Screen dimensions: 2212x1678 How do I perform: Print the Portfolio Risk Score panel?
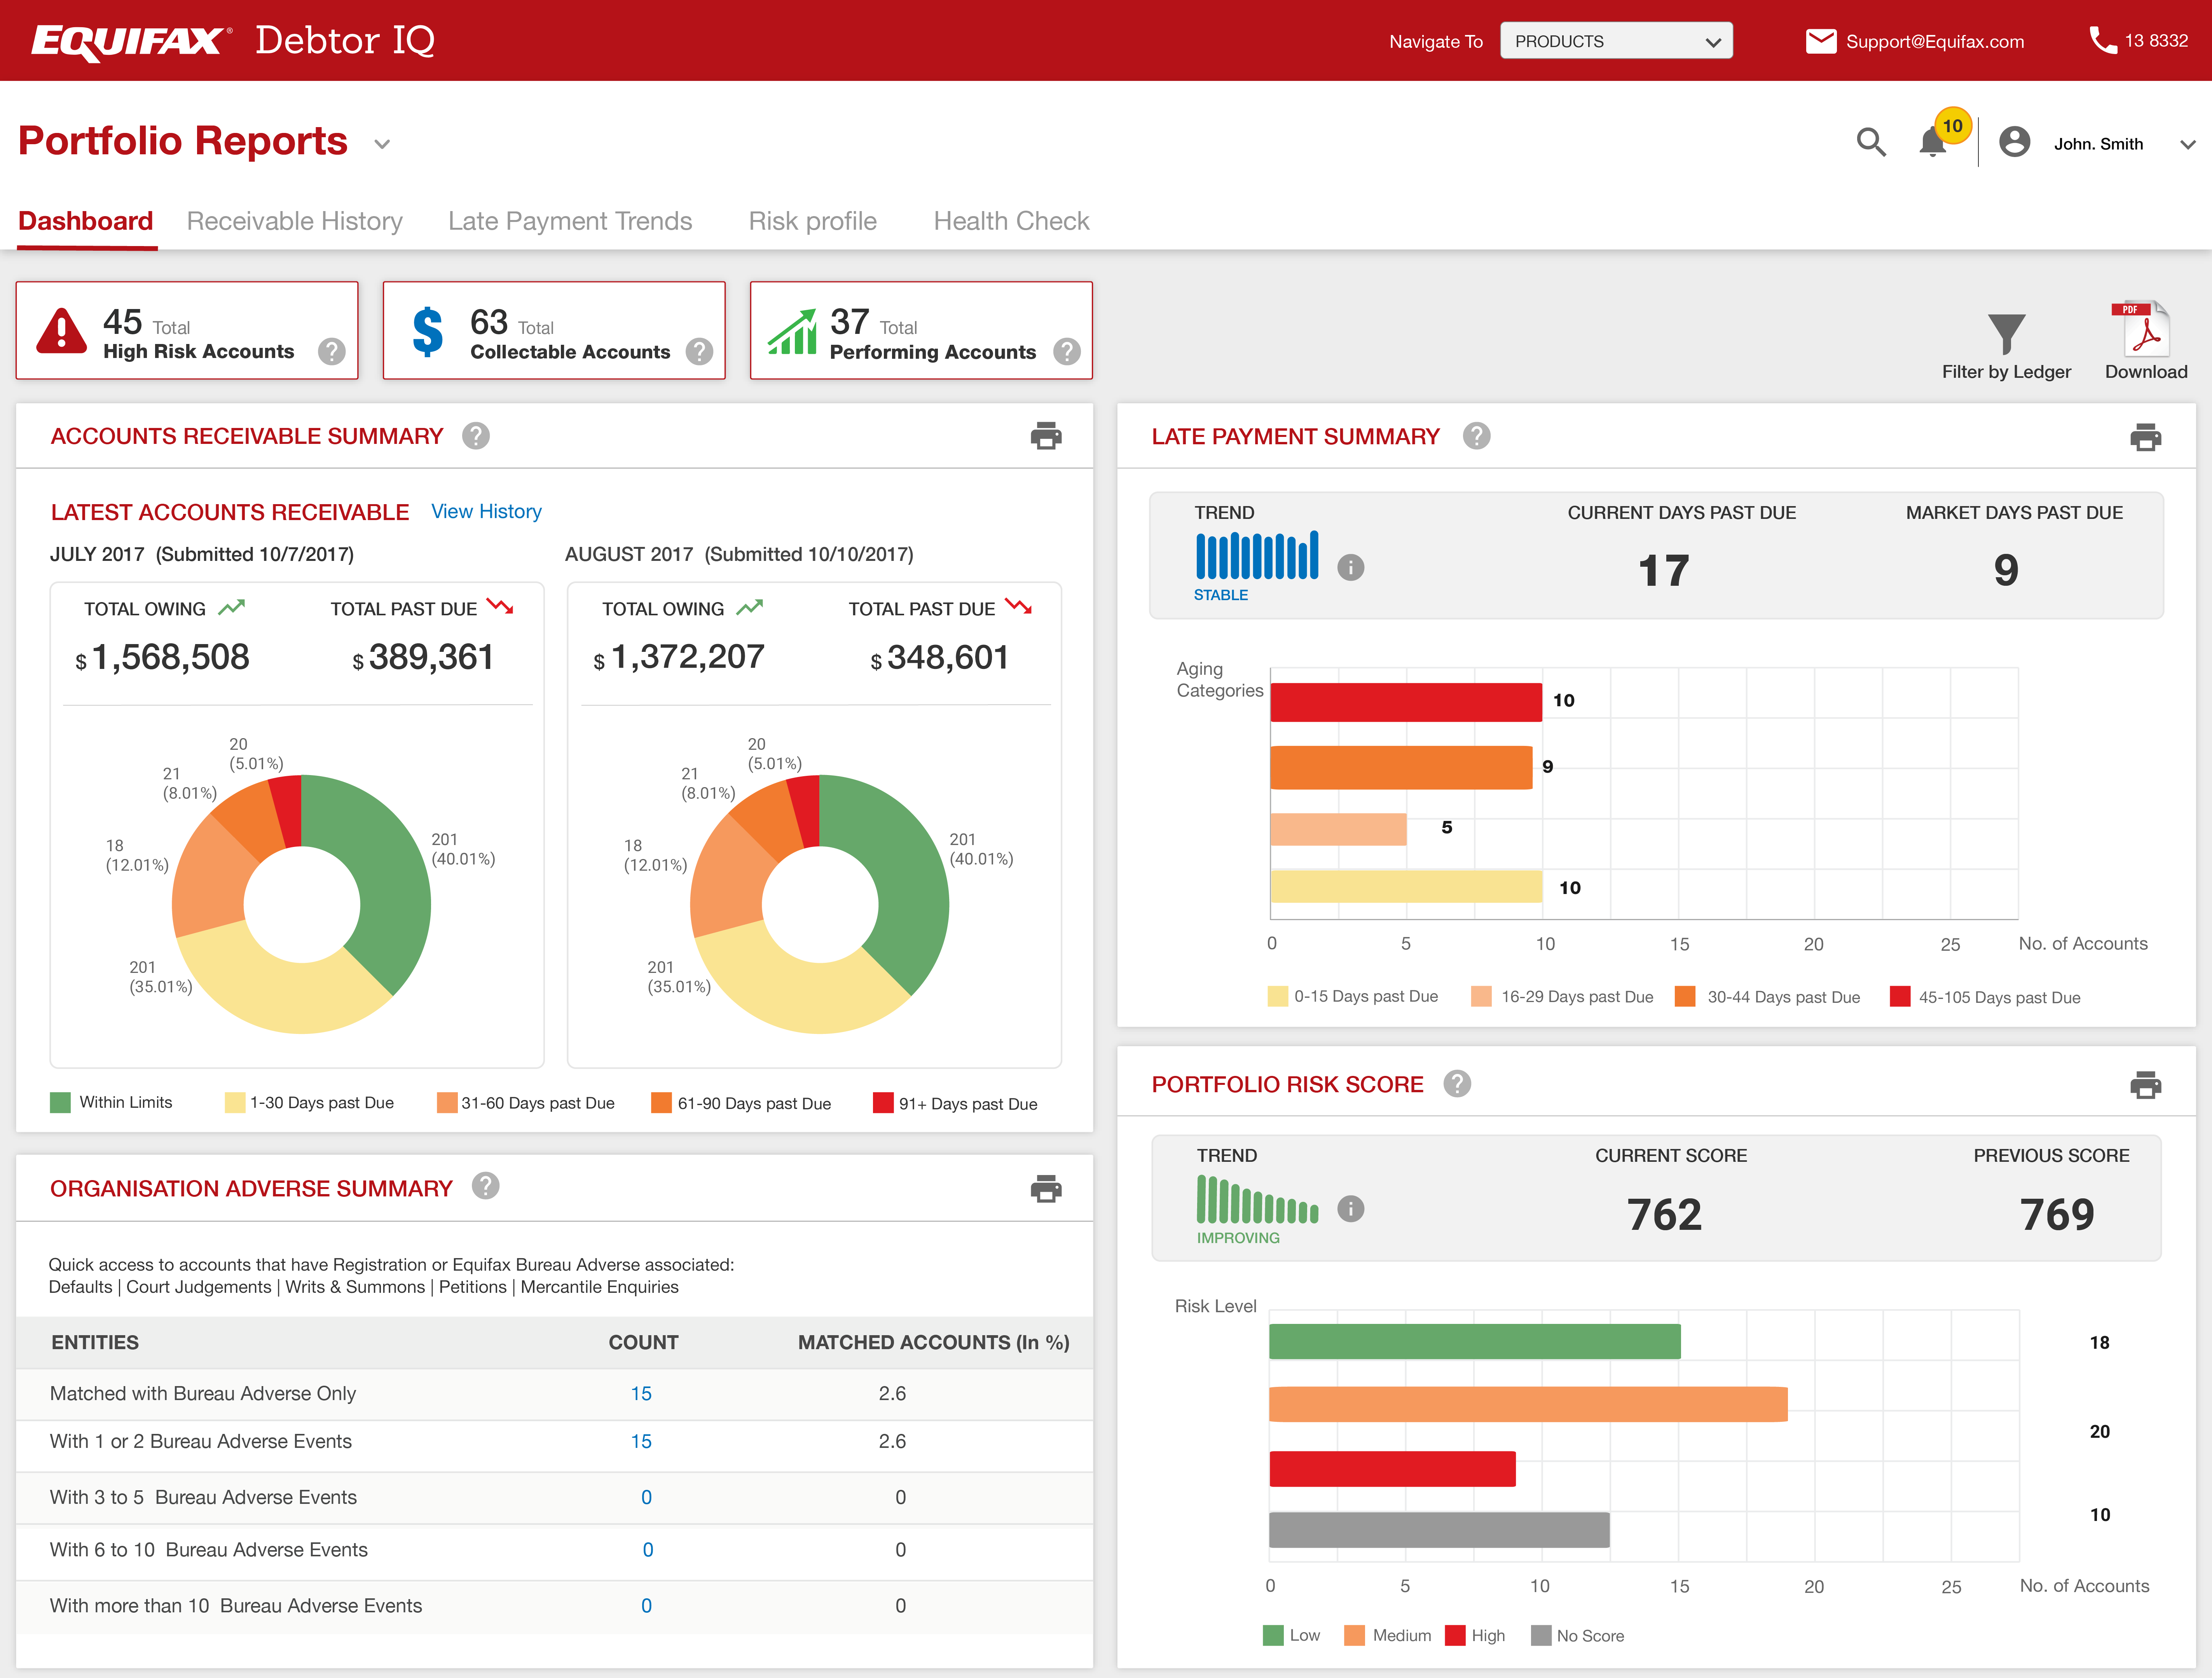(x=2145, y=1084)
